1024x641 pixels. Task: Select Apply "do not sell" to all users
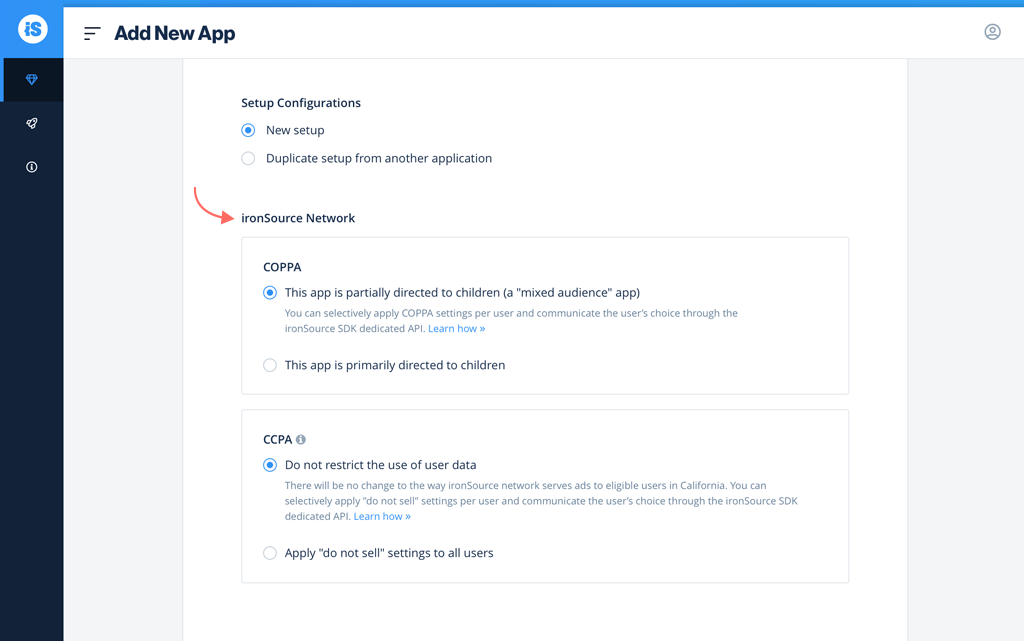pyautogui.click(x=270, y=553)
